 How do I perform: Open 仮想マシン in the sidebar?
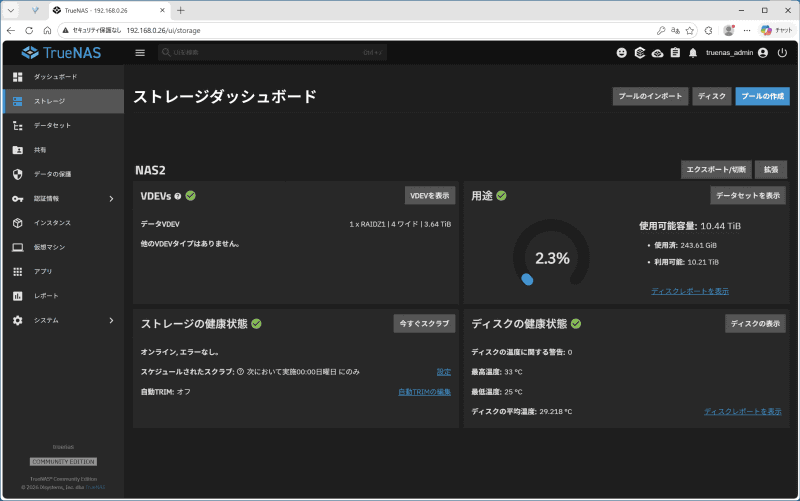pyautogui.click(x=63, y=247)
